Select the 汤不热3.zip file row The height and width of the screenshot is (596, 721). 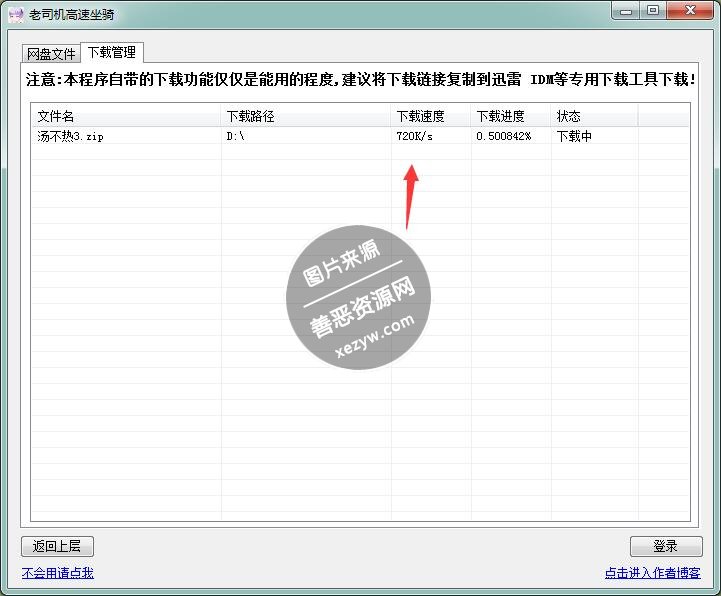click(x=360, y=136)
